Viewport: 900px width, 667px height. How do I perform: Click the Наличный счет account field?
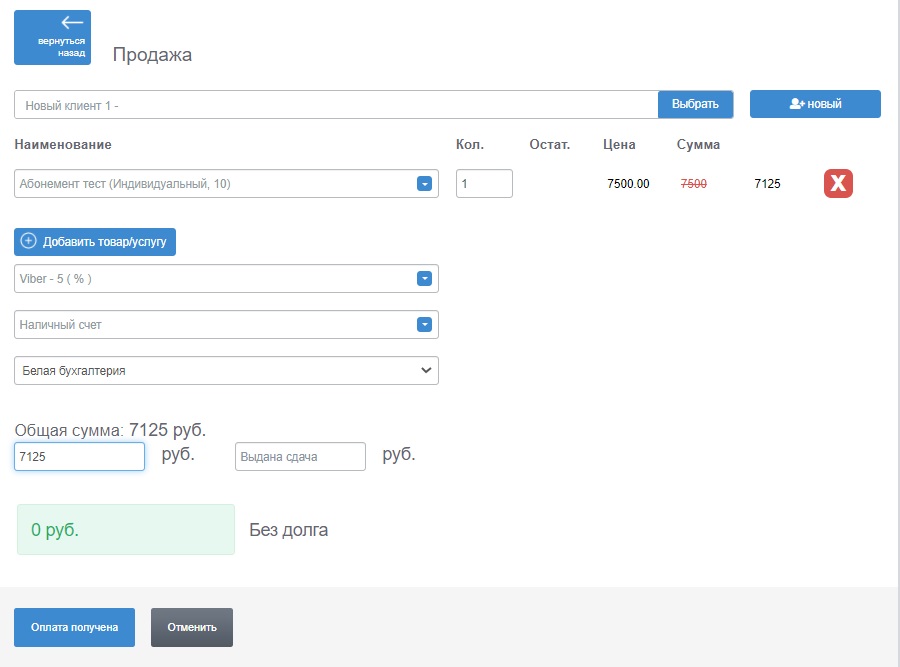(226, 325)
